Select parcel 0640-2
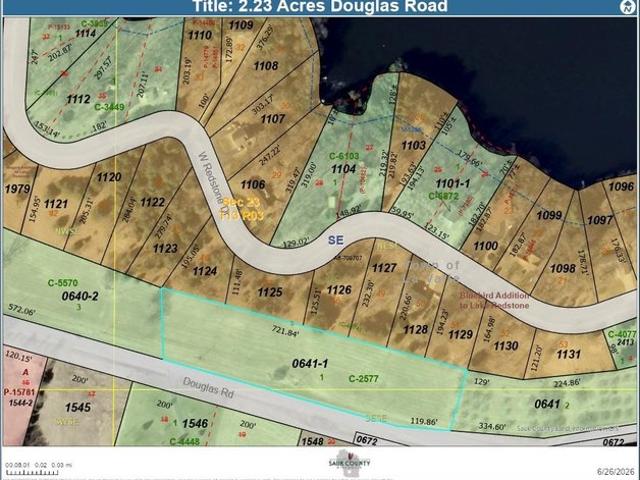The height and width of the screenshot is (480, 640). (80, 296)
